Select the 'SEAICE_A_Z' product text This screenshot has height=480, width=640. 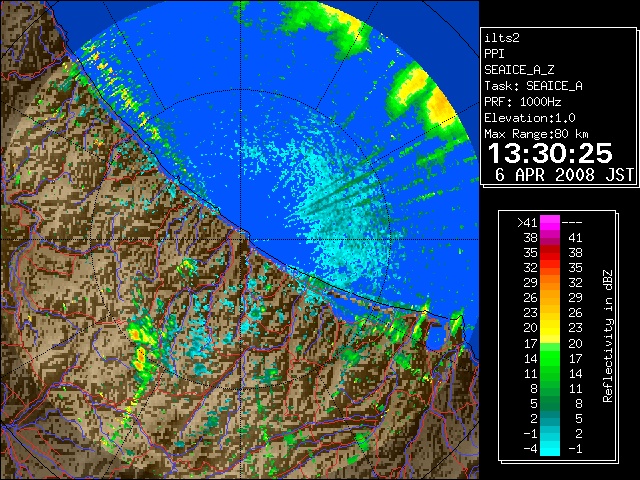click(x=519, y=70)
